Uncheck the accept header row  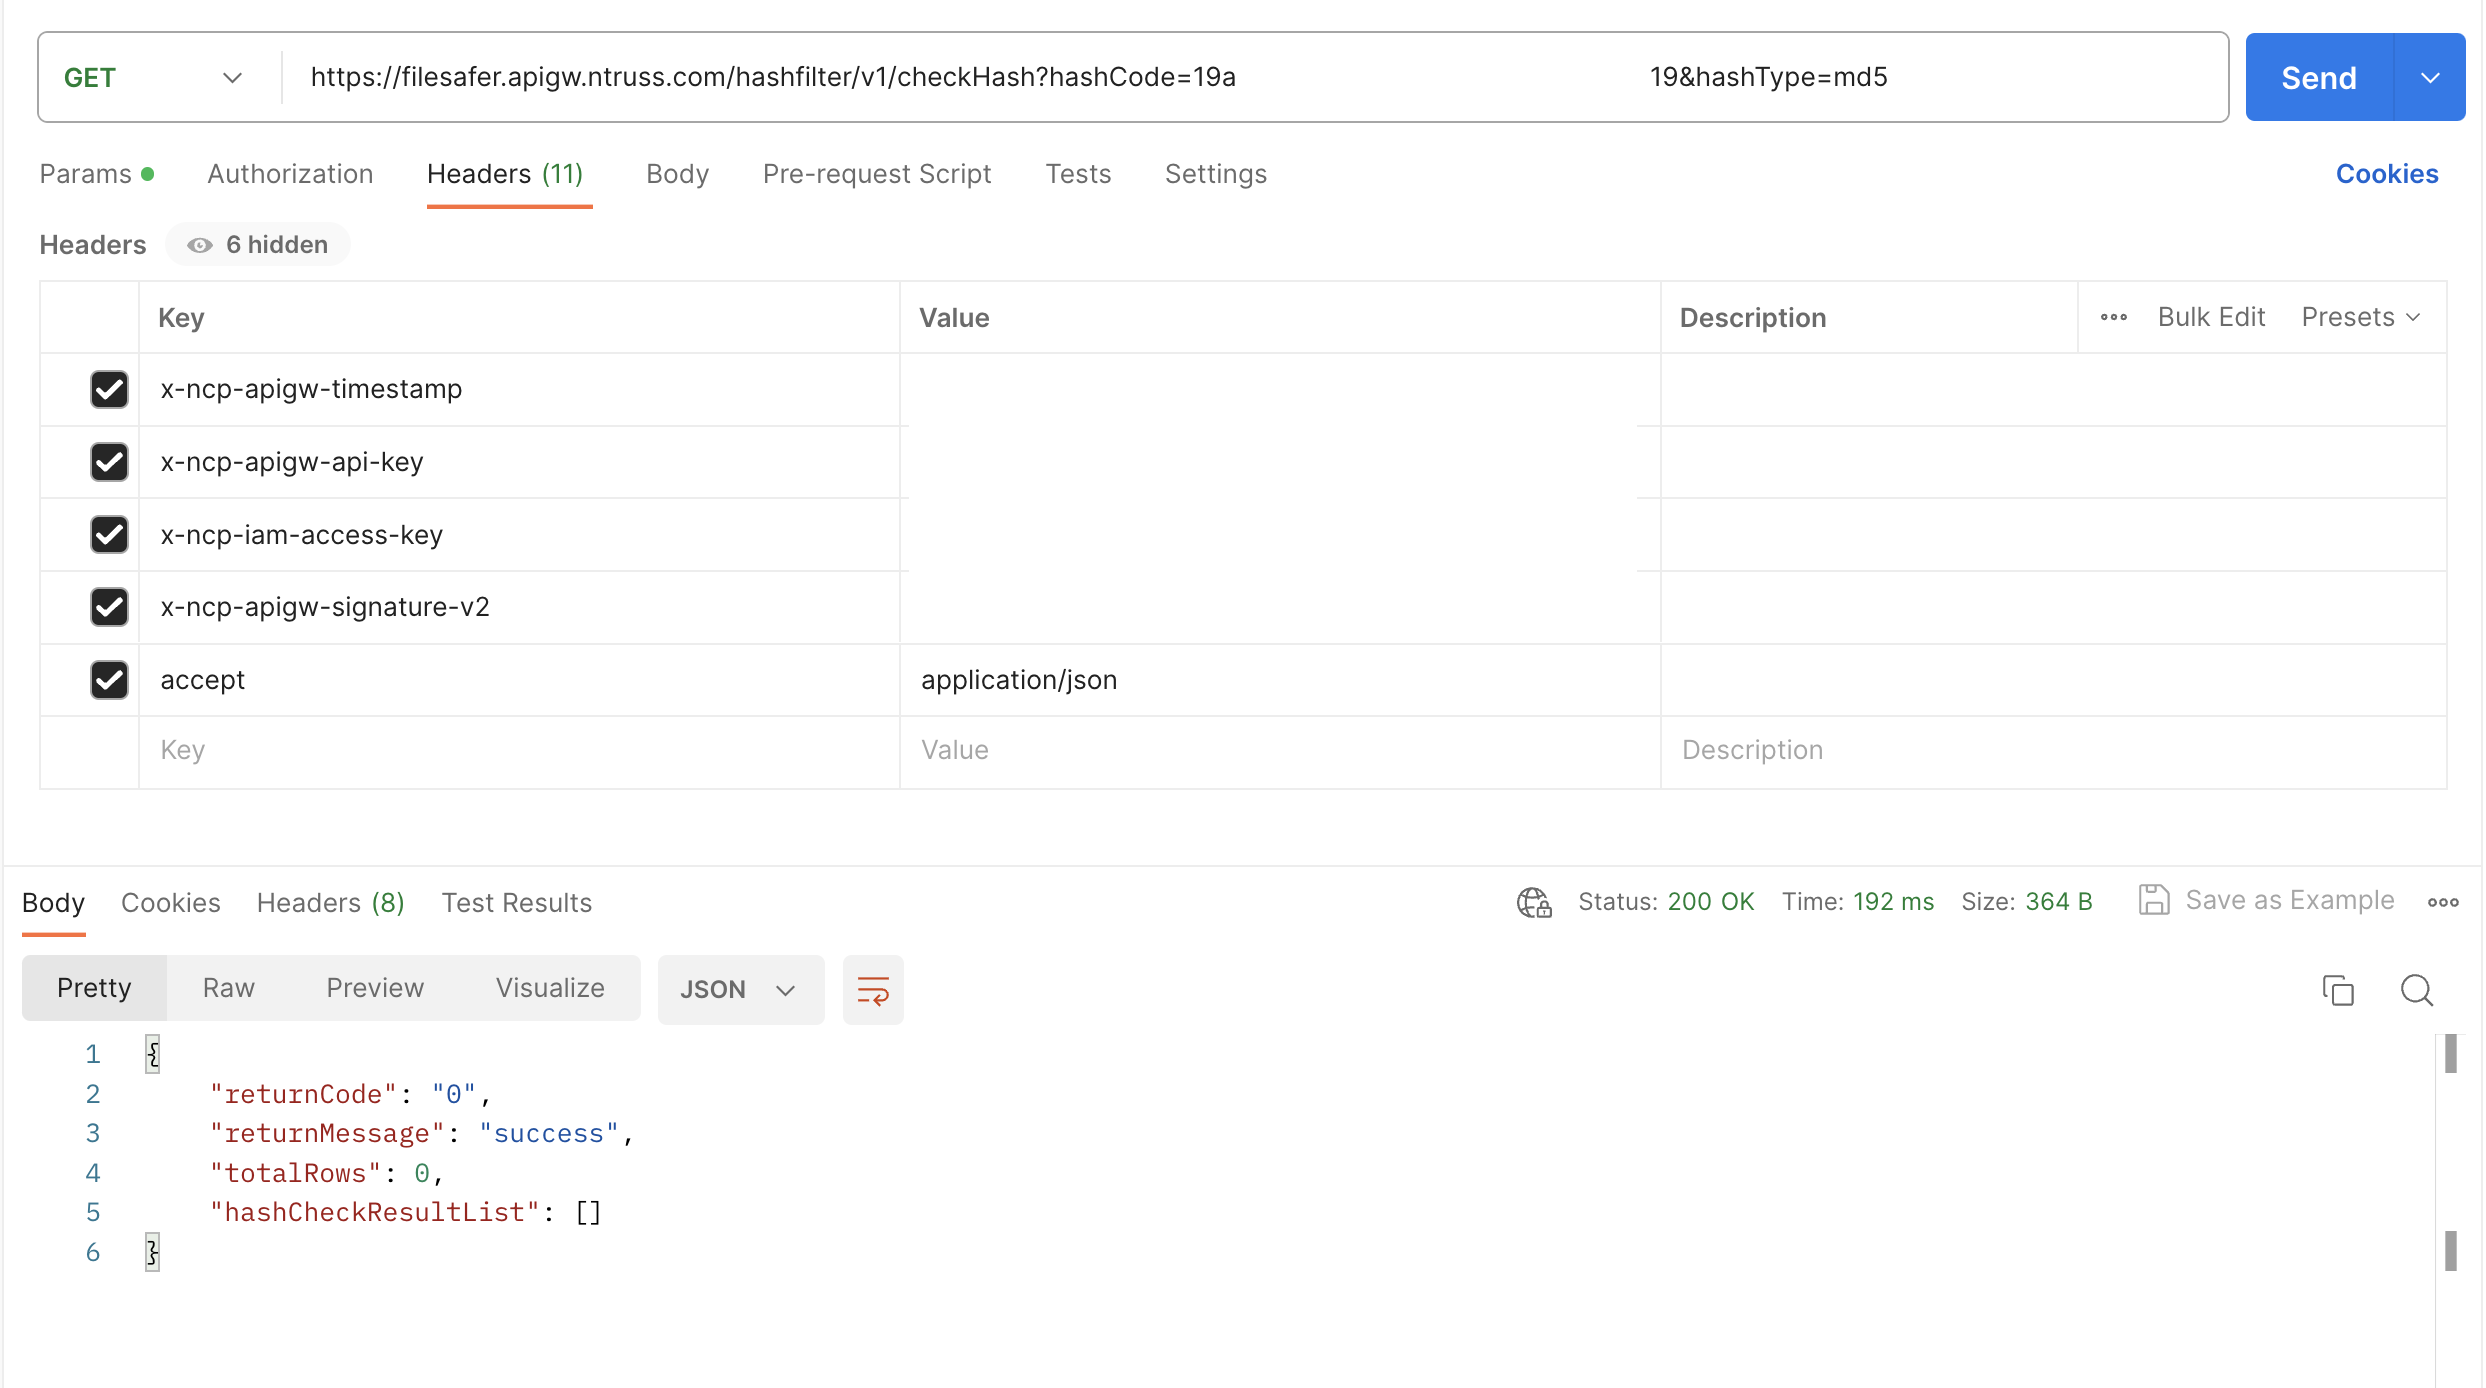pos(109,680)
